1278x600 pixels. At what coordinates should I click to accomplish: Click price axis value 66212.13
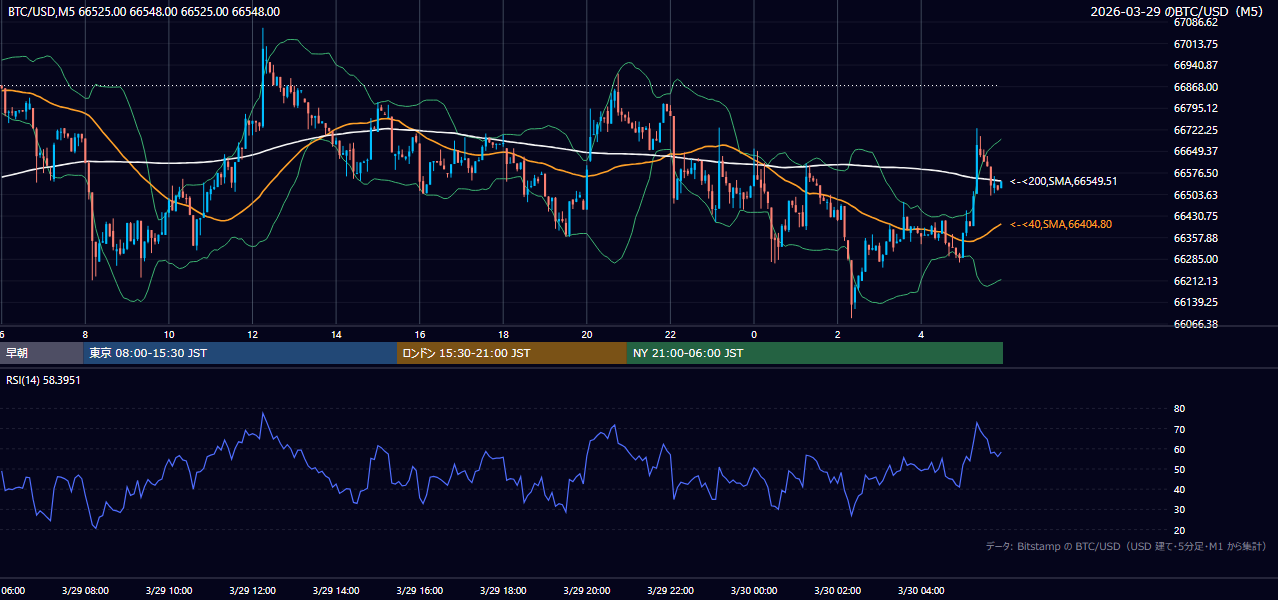[1196, 281]
